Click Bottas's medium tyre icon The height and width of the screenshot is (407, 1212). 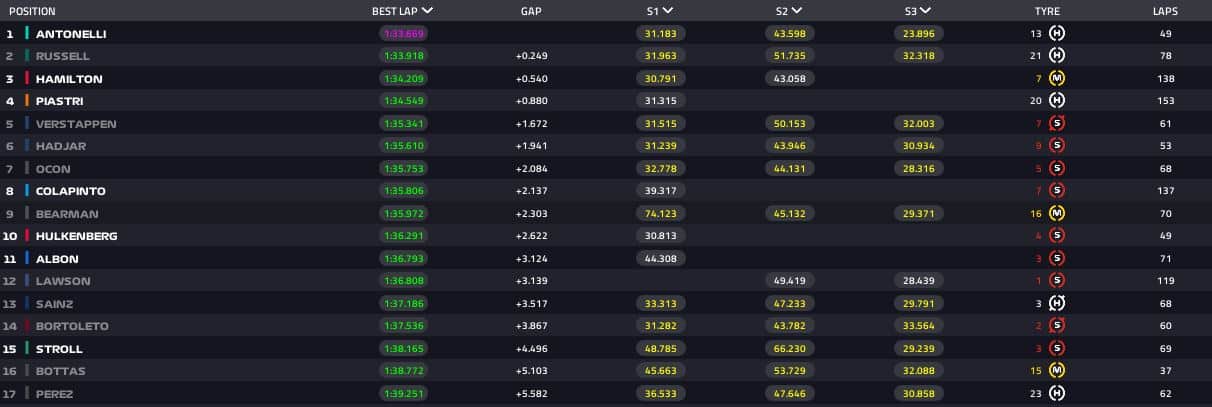(x=1058, y=371)
